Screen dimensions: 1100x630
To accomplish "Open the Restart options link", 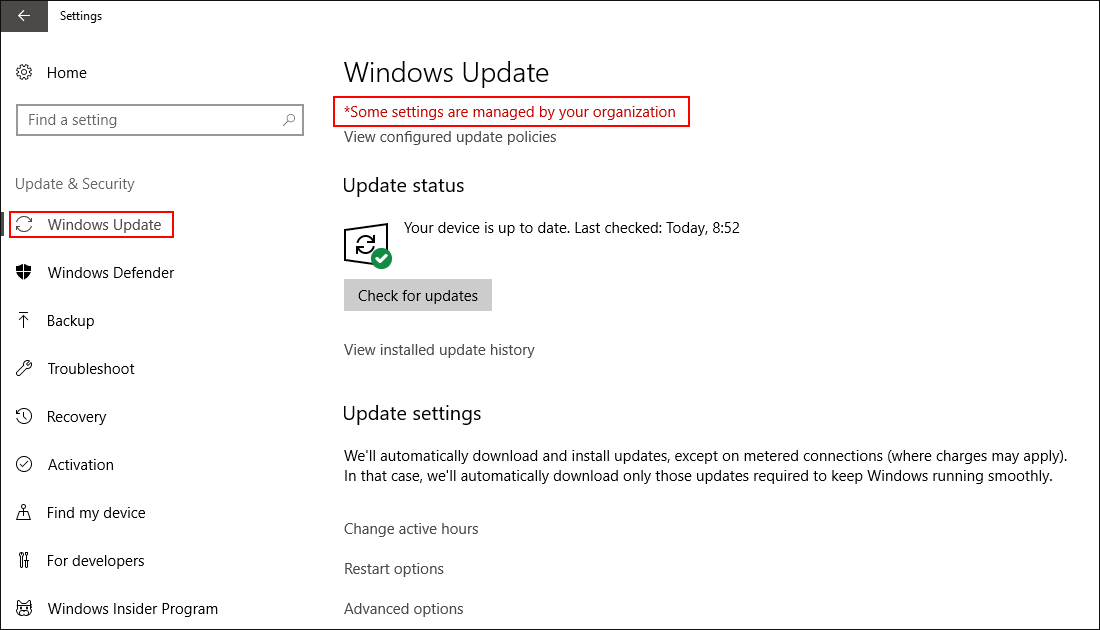I will [394, 569].
